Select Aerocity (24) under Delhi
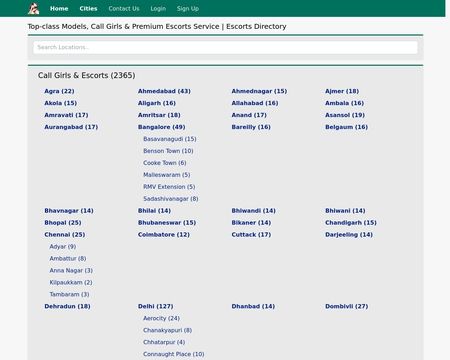 pyautogui.click(x=161, y=318)
